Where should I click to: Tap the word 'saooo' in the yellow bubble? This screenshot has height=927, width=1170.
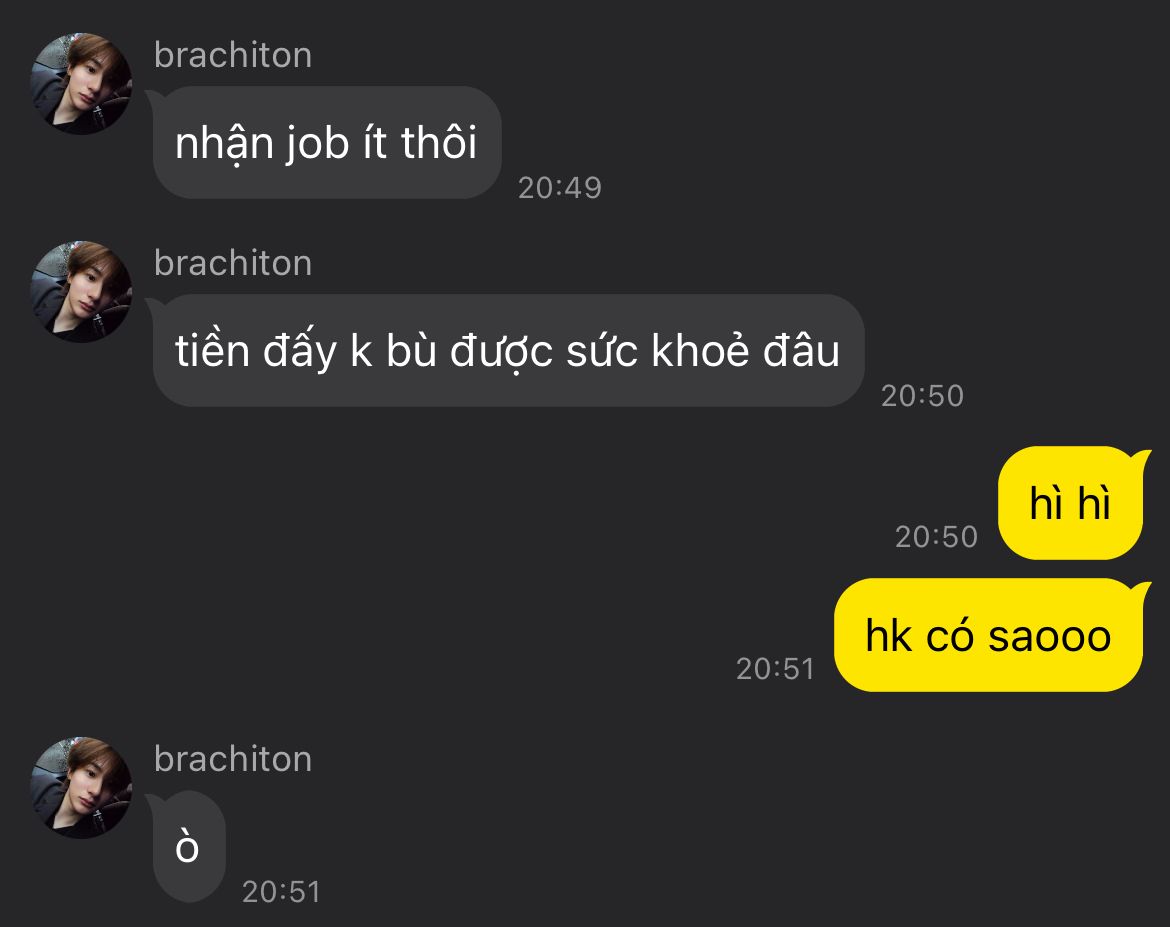coord(1050,637)
